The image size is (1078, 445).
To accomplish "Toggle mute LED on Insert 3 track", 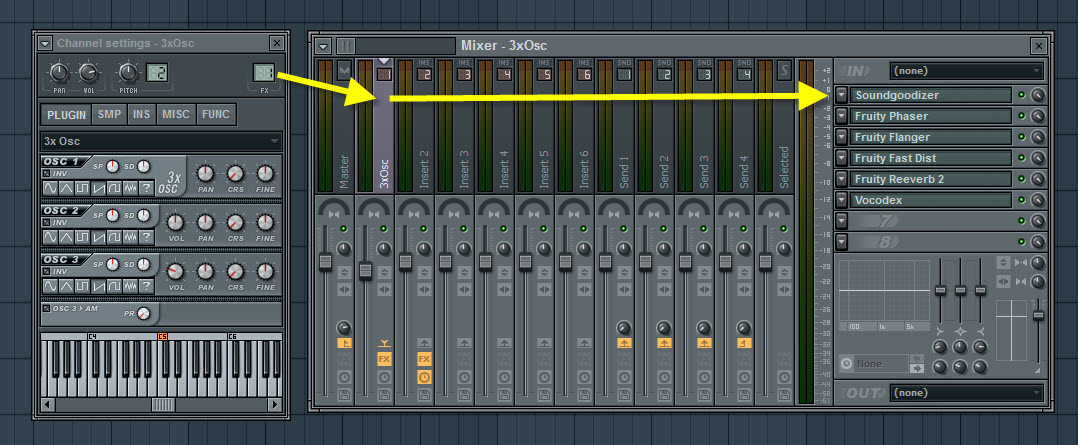I will (x=464, y=229).
